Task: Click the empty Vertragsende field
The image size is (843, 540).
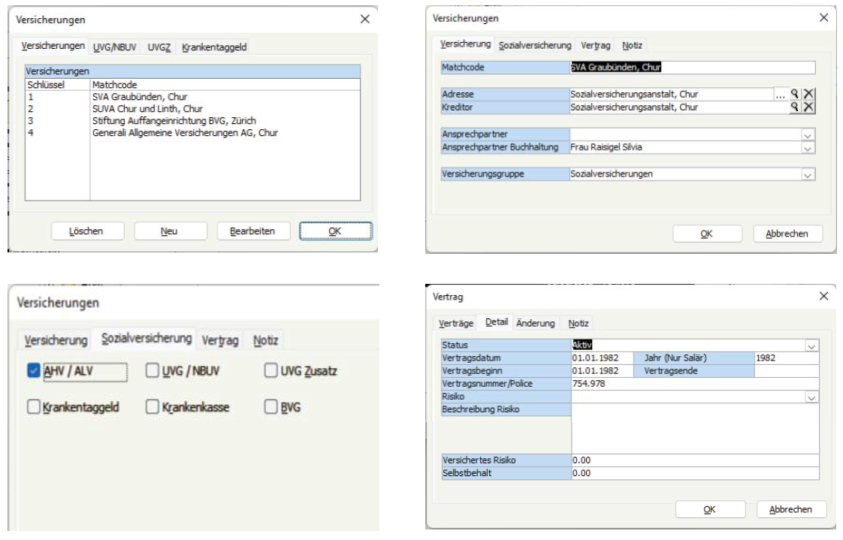Action: pos(787,371)
